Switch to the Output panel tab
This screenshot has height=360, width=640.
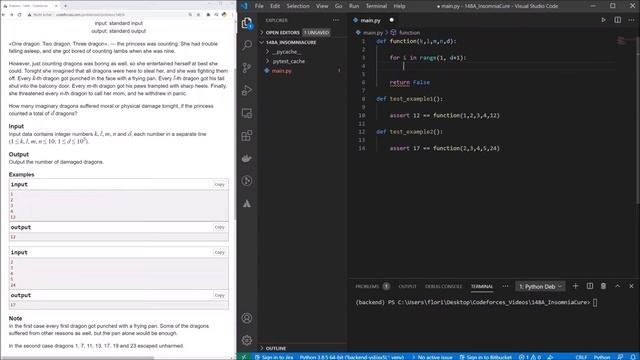407,287
